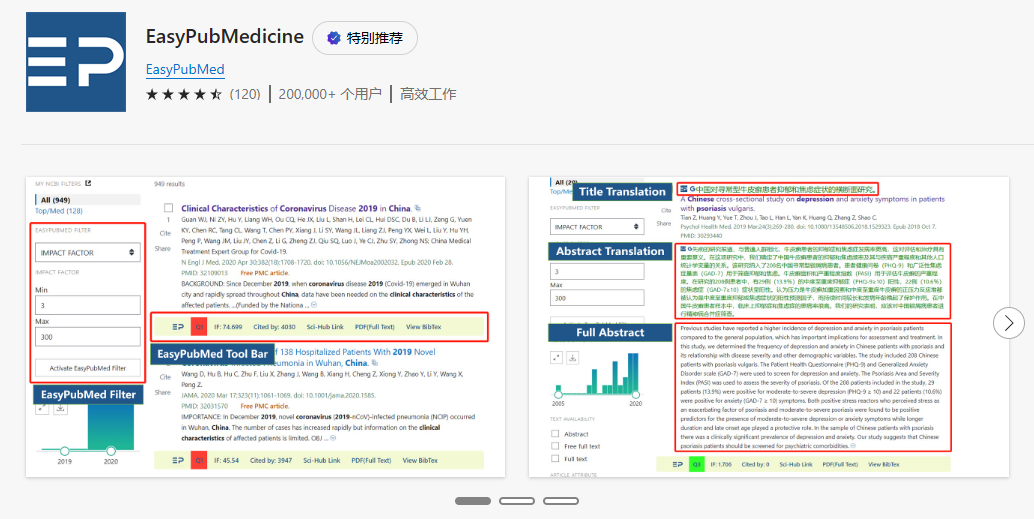The width and height of the screenshot is (1034, 519).
Task: Select the Top/Med (128) filter
Action: [x=59, y=211]
